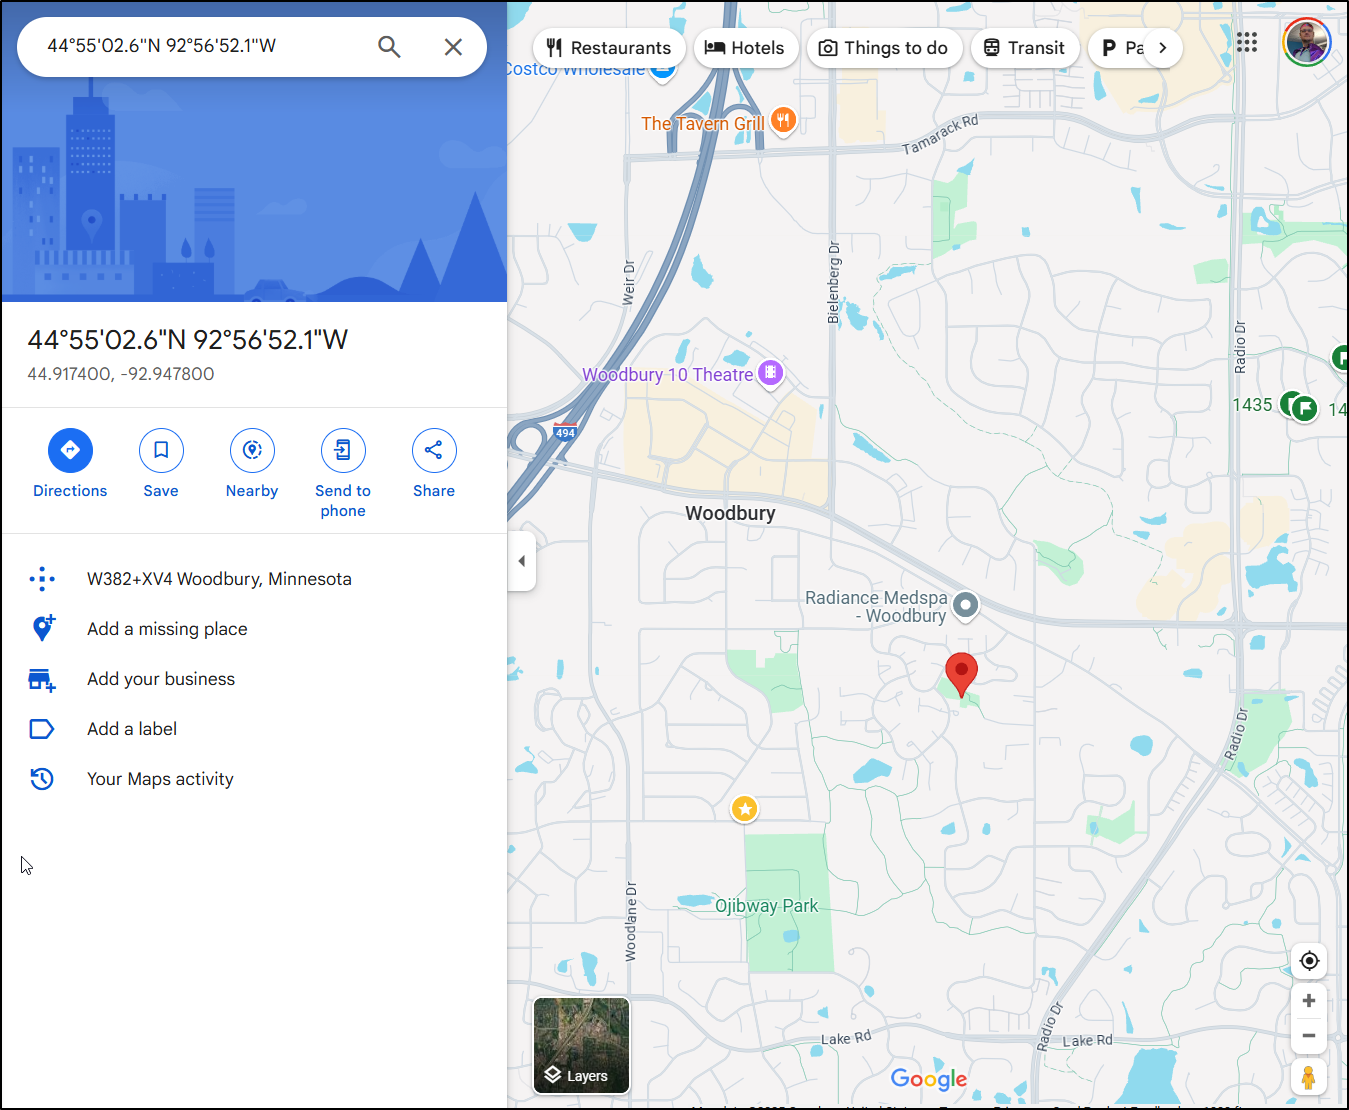Click the Maps activity history icon
Viewport: 1349px width, 1110px height.
pyautogui.click(x=42, y=779)
